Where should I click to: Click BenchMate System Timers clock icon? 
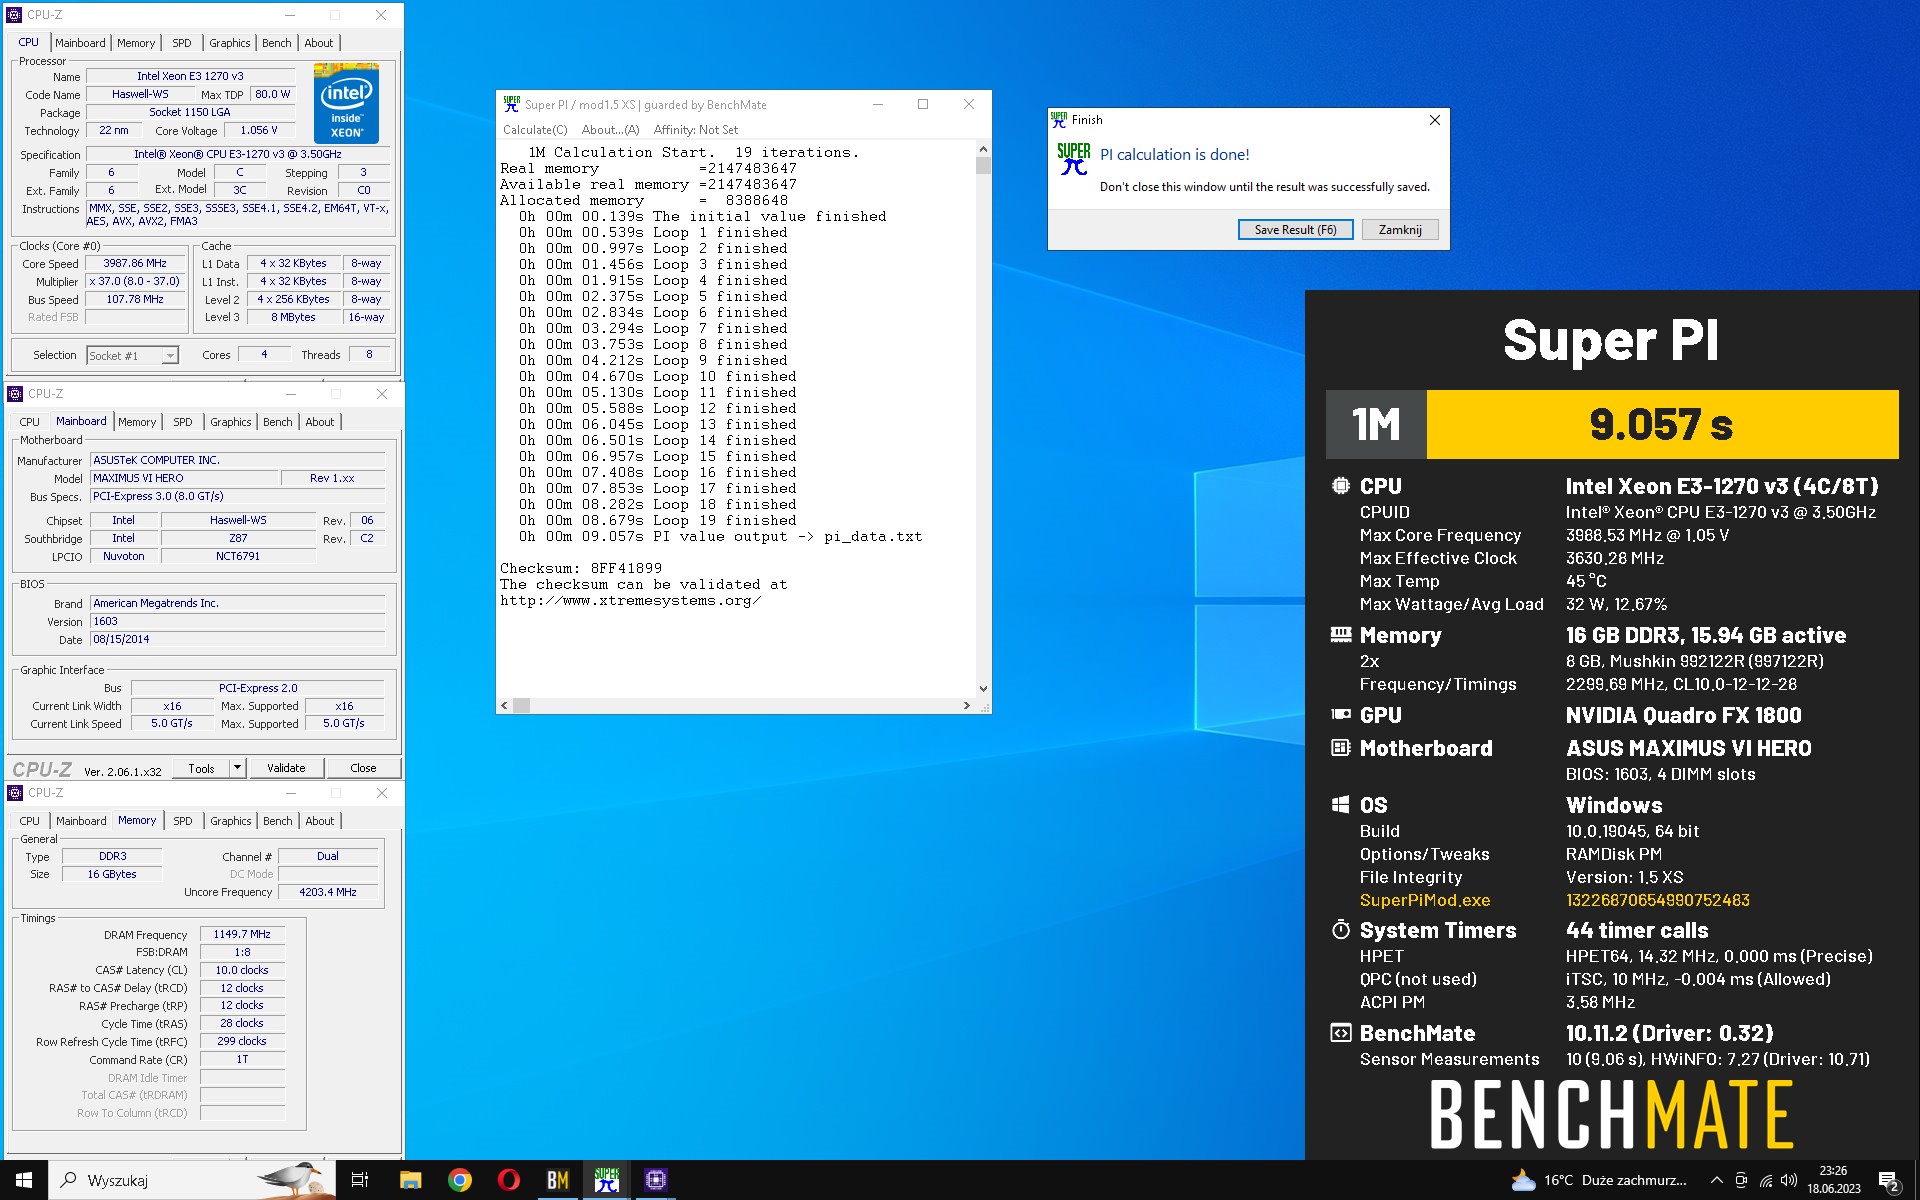1340,929
